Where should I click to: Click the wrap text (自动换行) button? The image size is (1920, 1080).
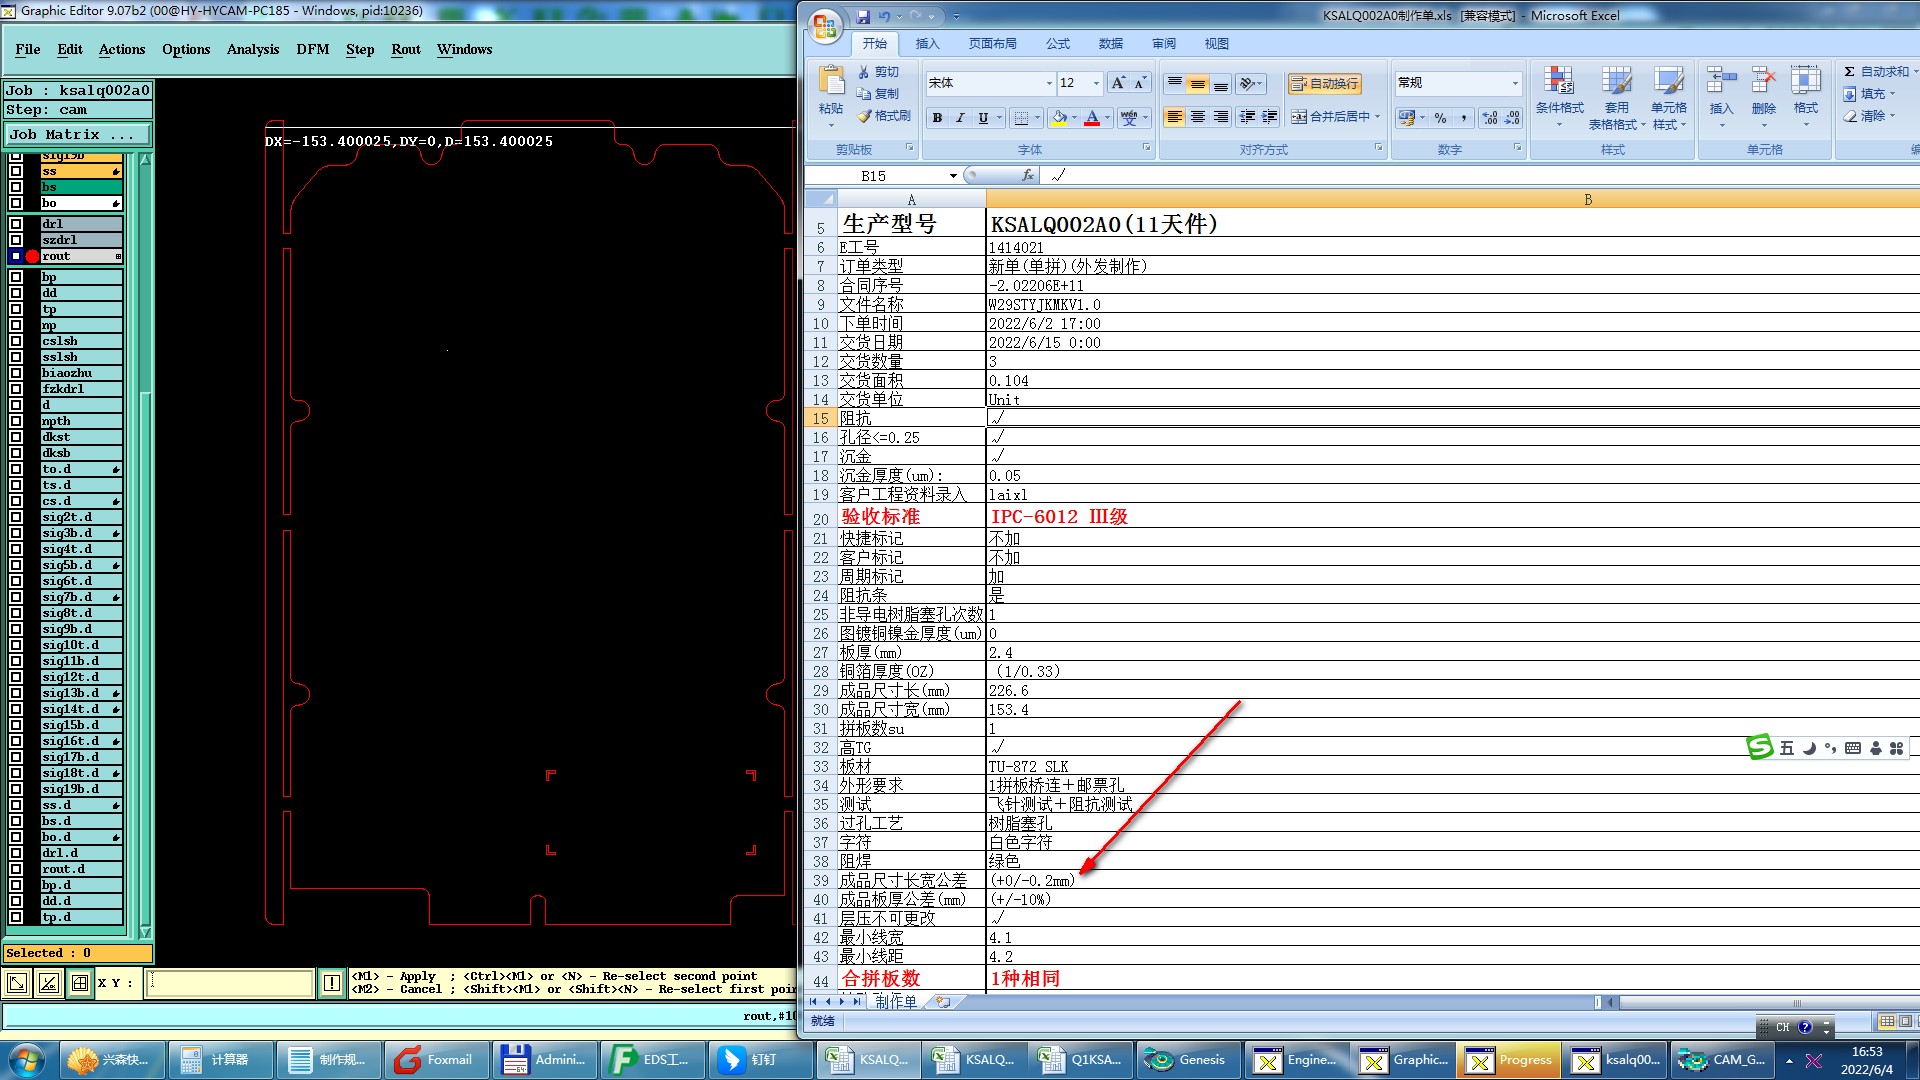(1324, 83)
